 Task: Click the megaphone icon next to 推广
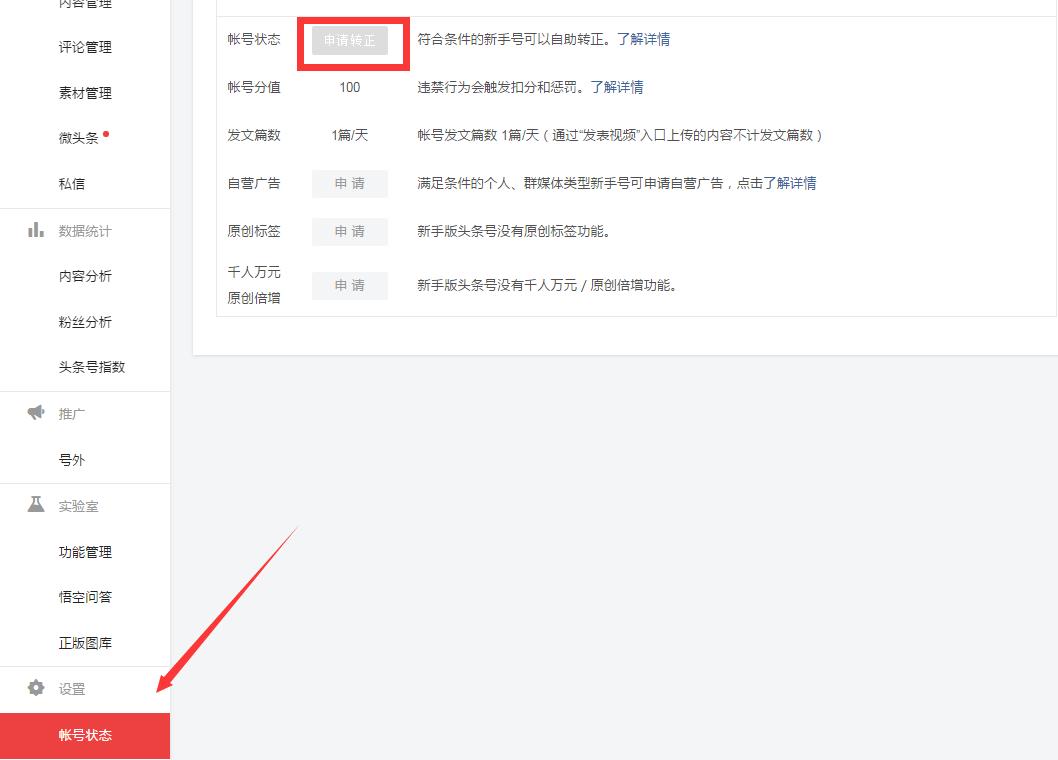point(35,412)
